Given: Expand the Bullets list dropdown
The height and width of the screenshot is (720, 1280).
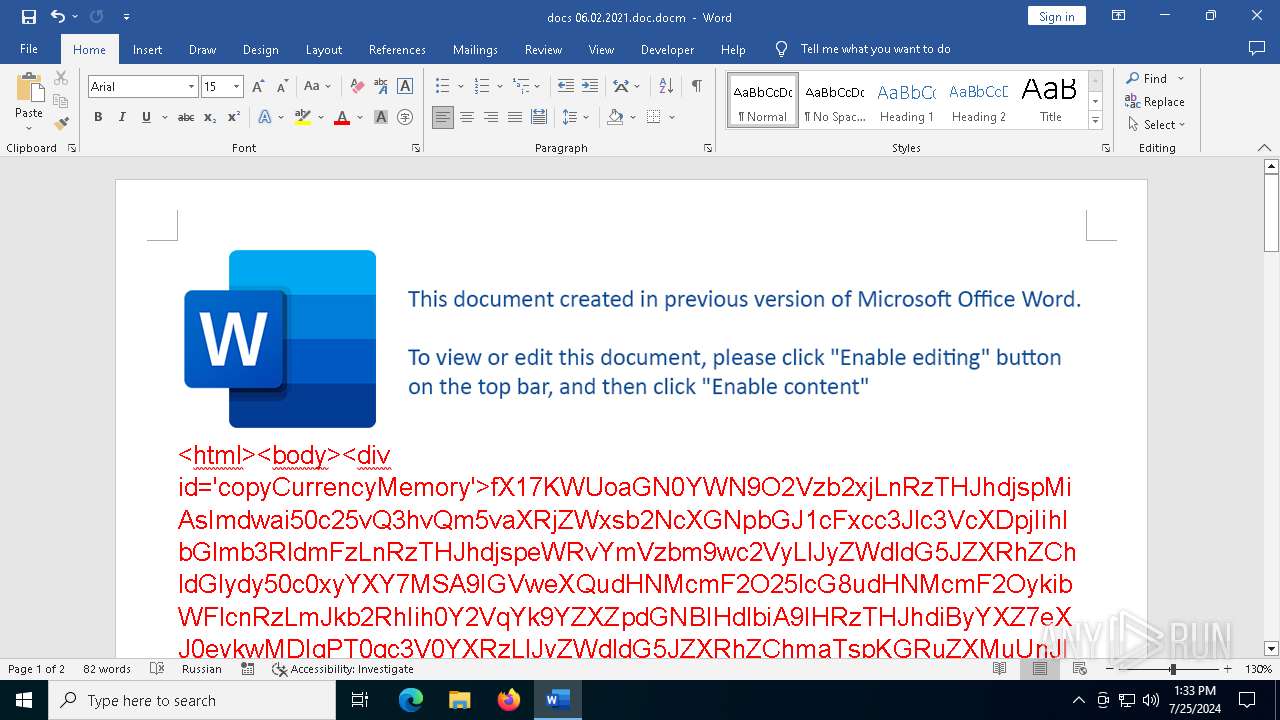Looking at the screenshot, I should (461, 87).
